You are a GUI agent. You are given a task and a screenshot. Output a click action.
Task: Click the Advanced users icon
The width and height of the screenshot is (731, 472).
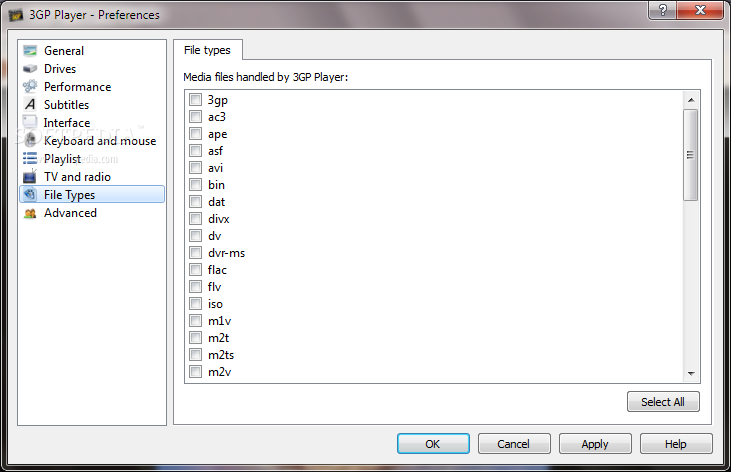click(30, 213)
